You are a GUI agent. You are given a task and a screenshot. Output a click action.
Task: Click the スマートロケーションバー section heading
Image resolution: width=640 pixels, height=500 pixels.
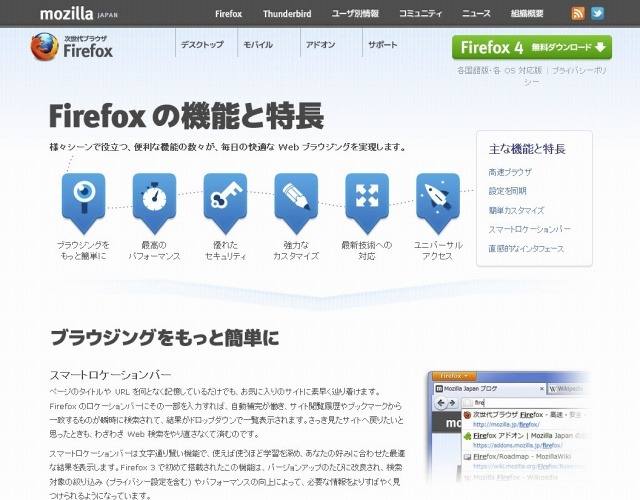coord(110,375)
